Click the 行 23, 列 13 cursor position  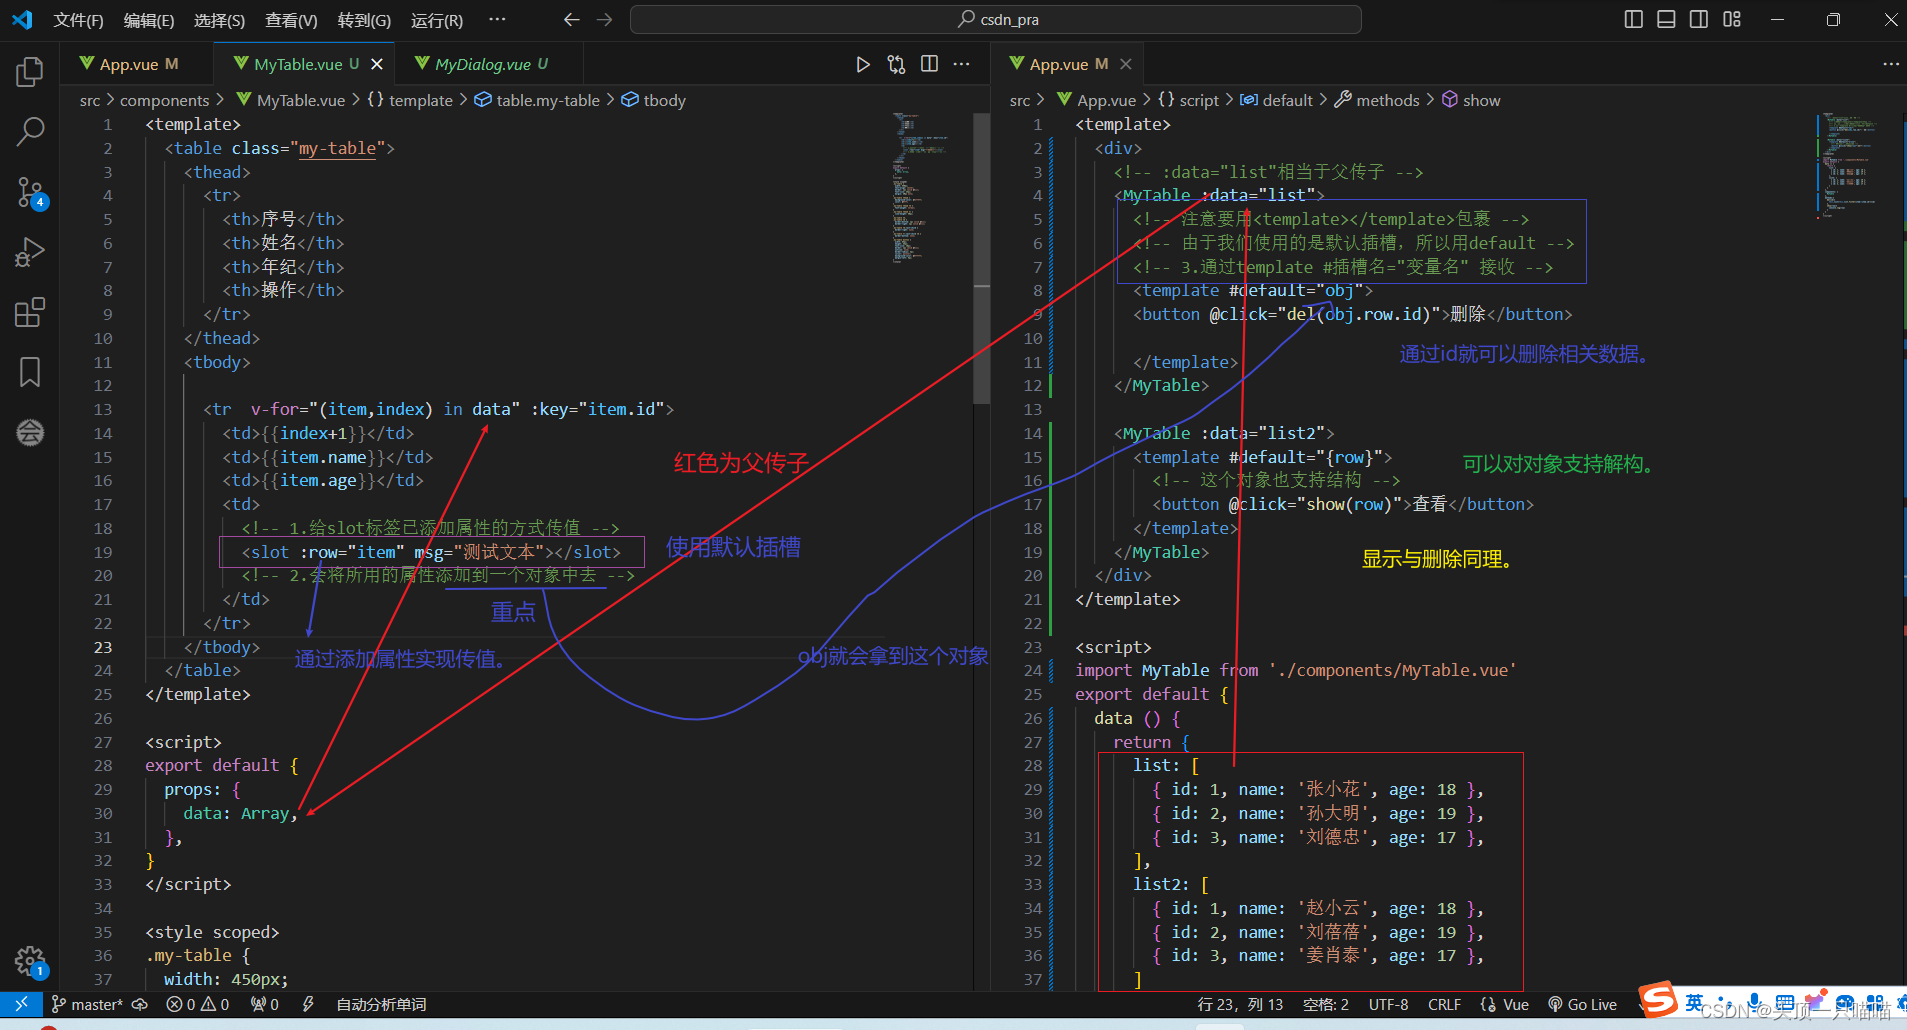coord(1240,1004)
